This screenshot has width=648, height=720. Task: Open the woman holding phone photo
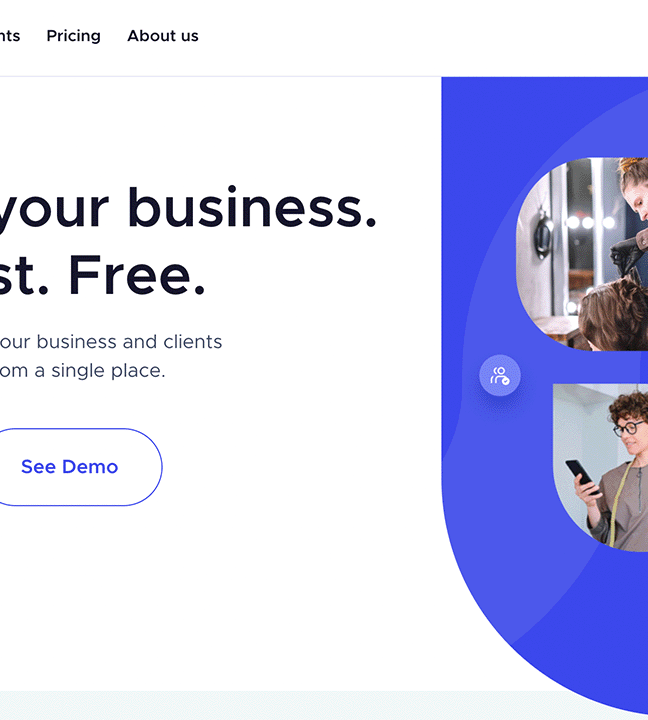coord(601,467)
